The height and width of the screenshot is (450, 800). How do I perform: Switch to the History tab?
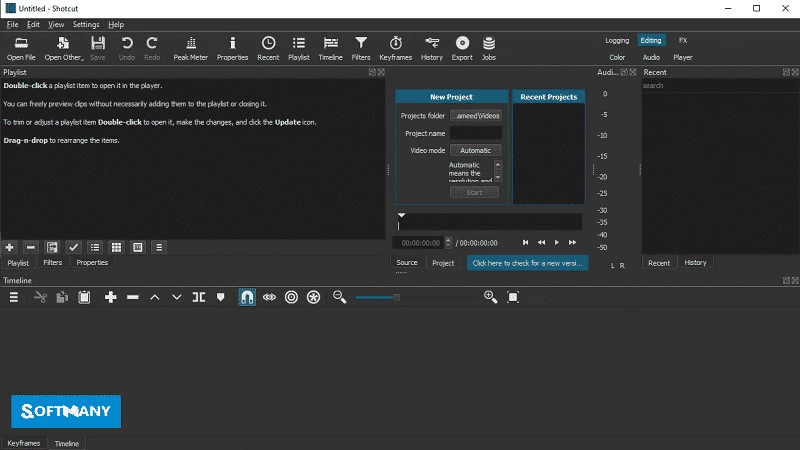[695, 262]
